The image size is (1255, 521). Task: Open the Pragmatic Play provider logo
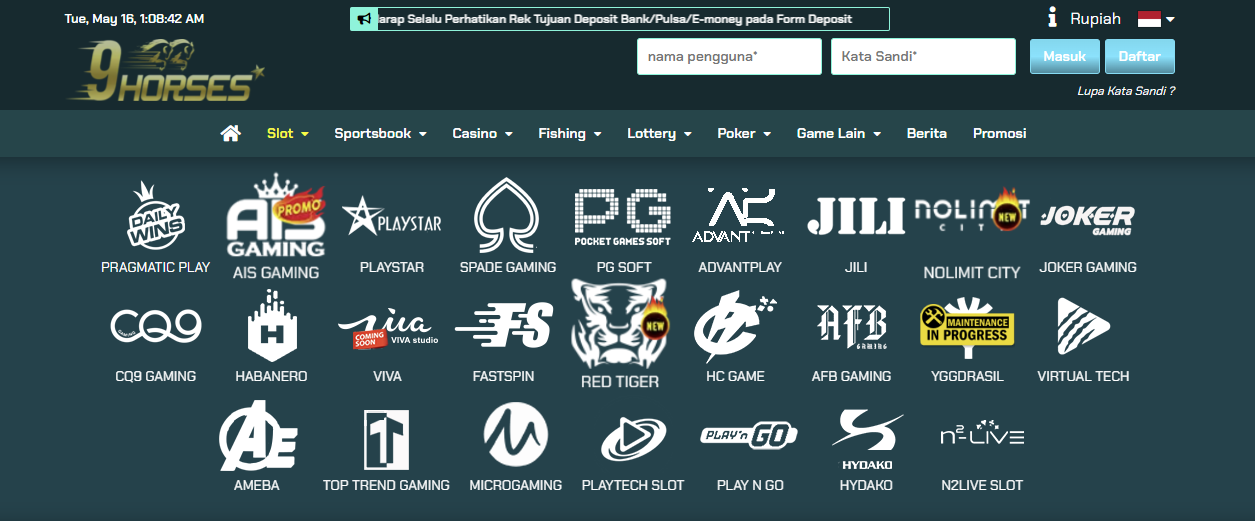pos(156,217)
